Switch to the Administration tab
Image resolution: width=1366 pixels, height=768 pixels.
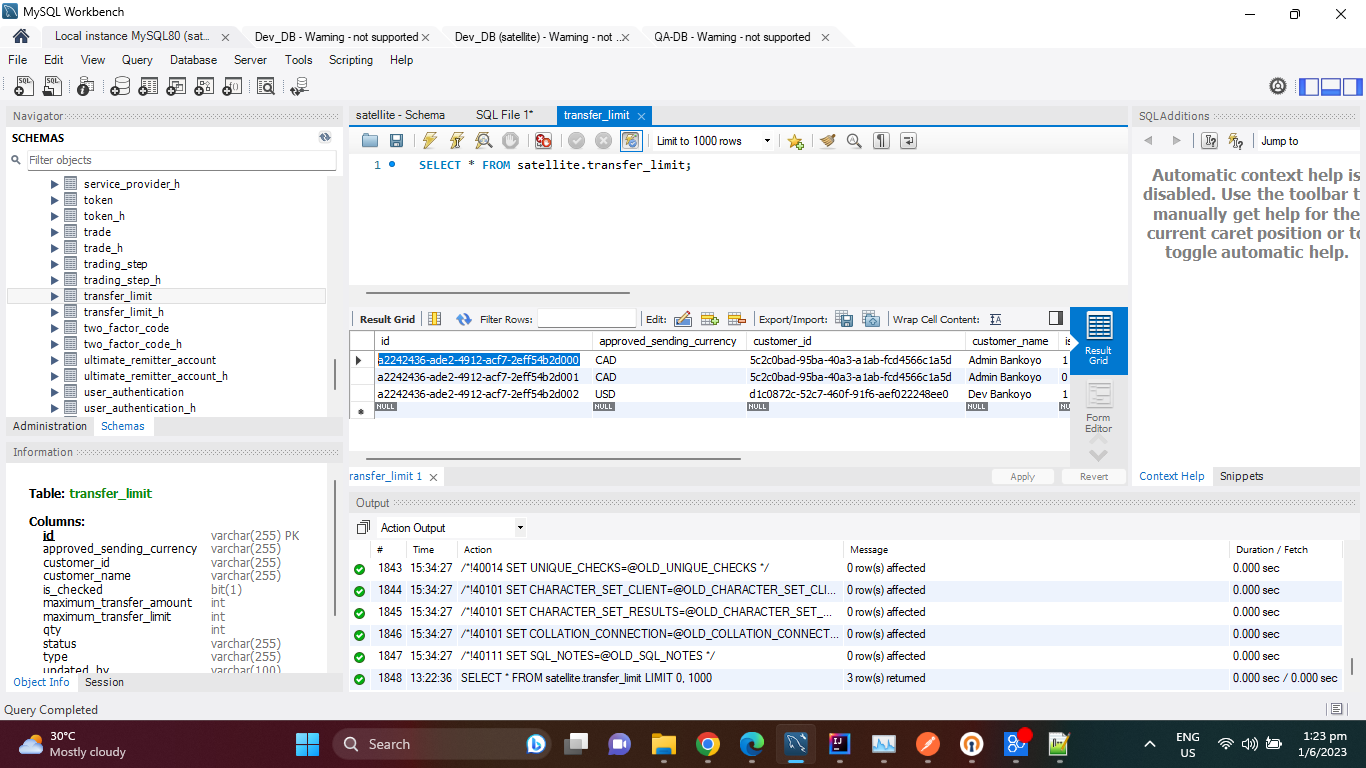(x=50, y=426)
